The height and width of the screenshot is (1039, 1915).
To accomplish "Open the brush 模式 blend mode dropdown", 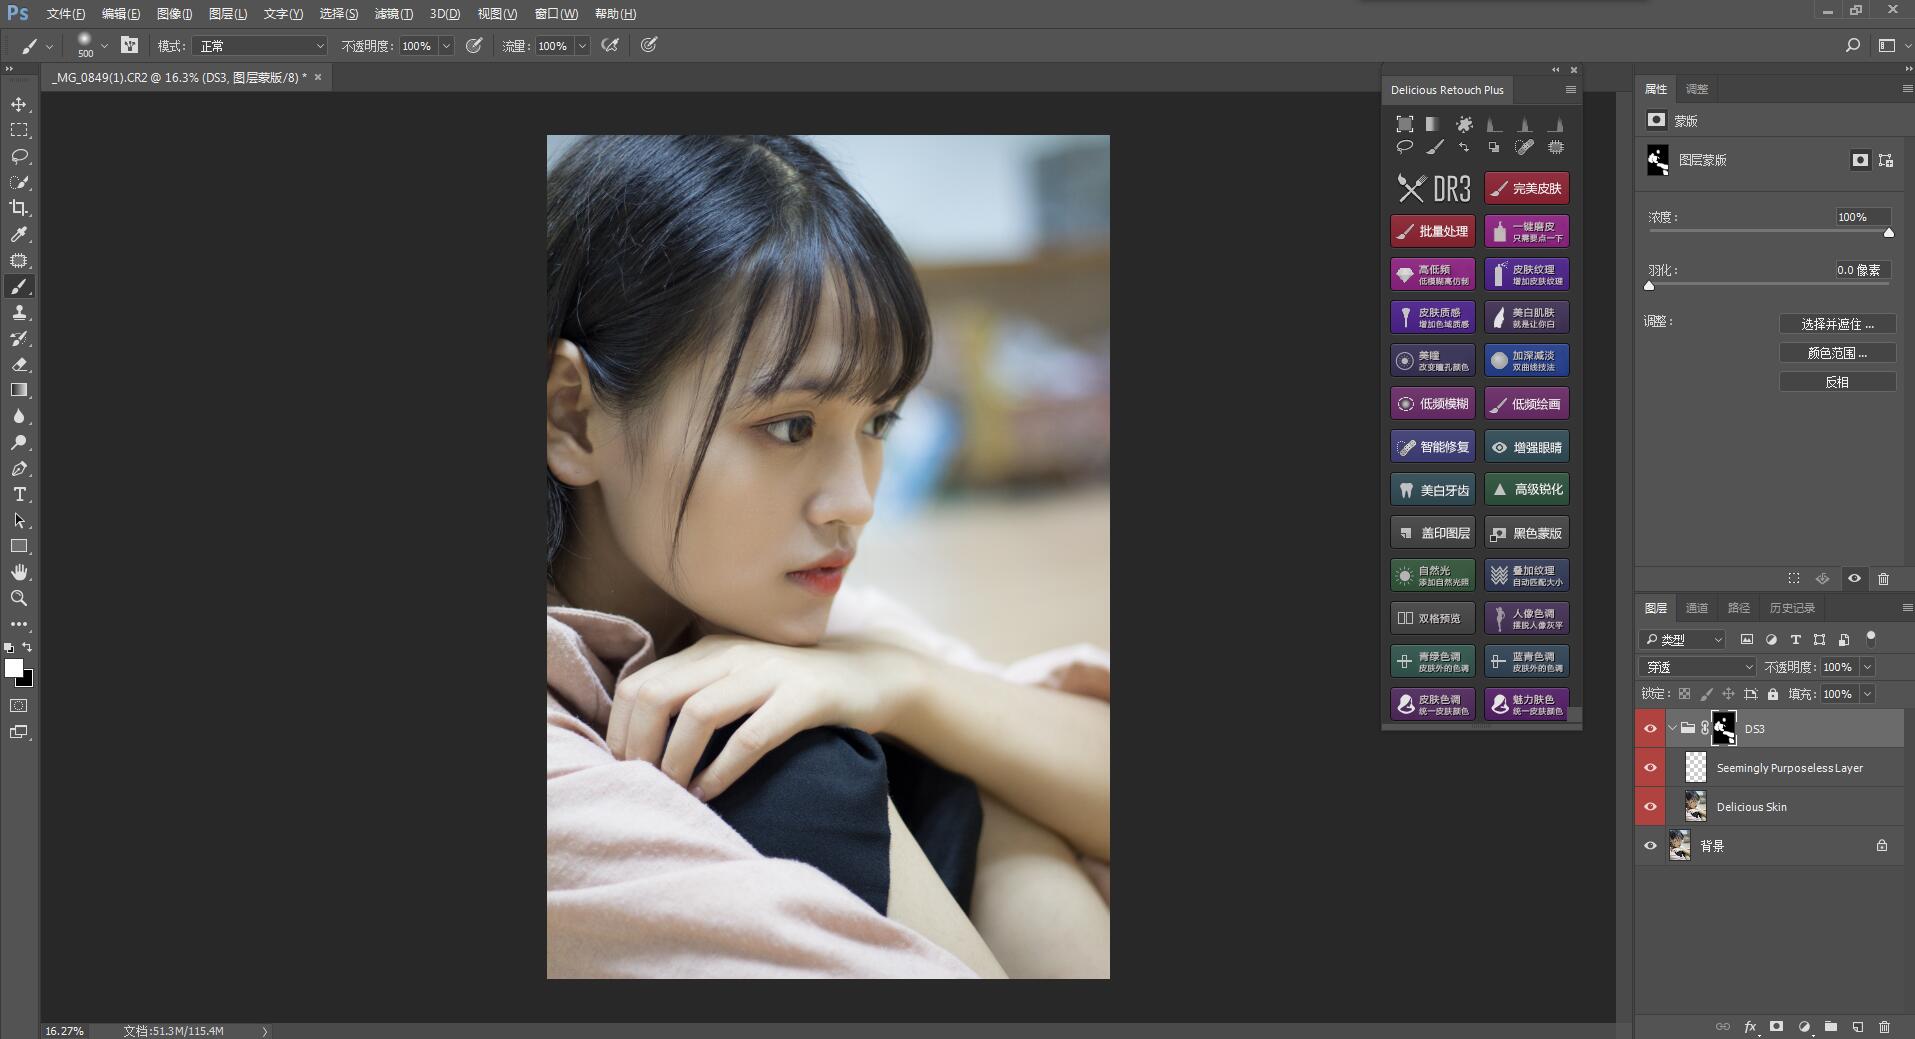I will pyautogui.click(x=260, y=46).
